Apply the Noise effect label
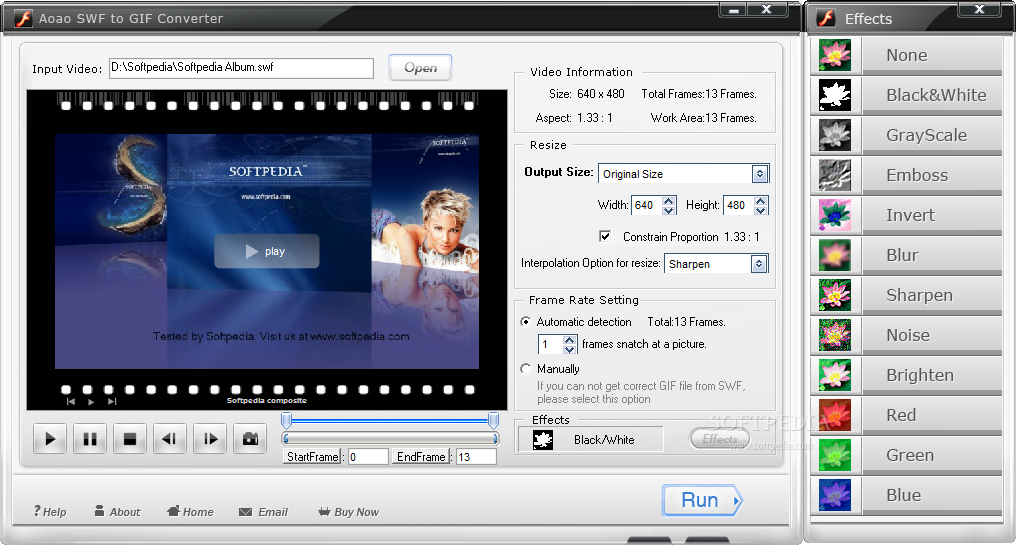This screenshot has height=545, width=1016. tap(908, 335)
